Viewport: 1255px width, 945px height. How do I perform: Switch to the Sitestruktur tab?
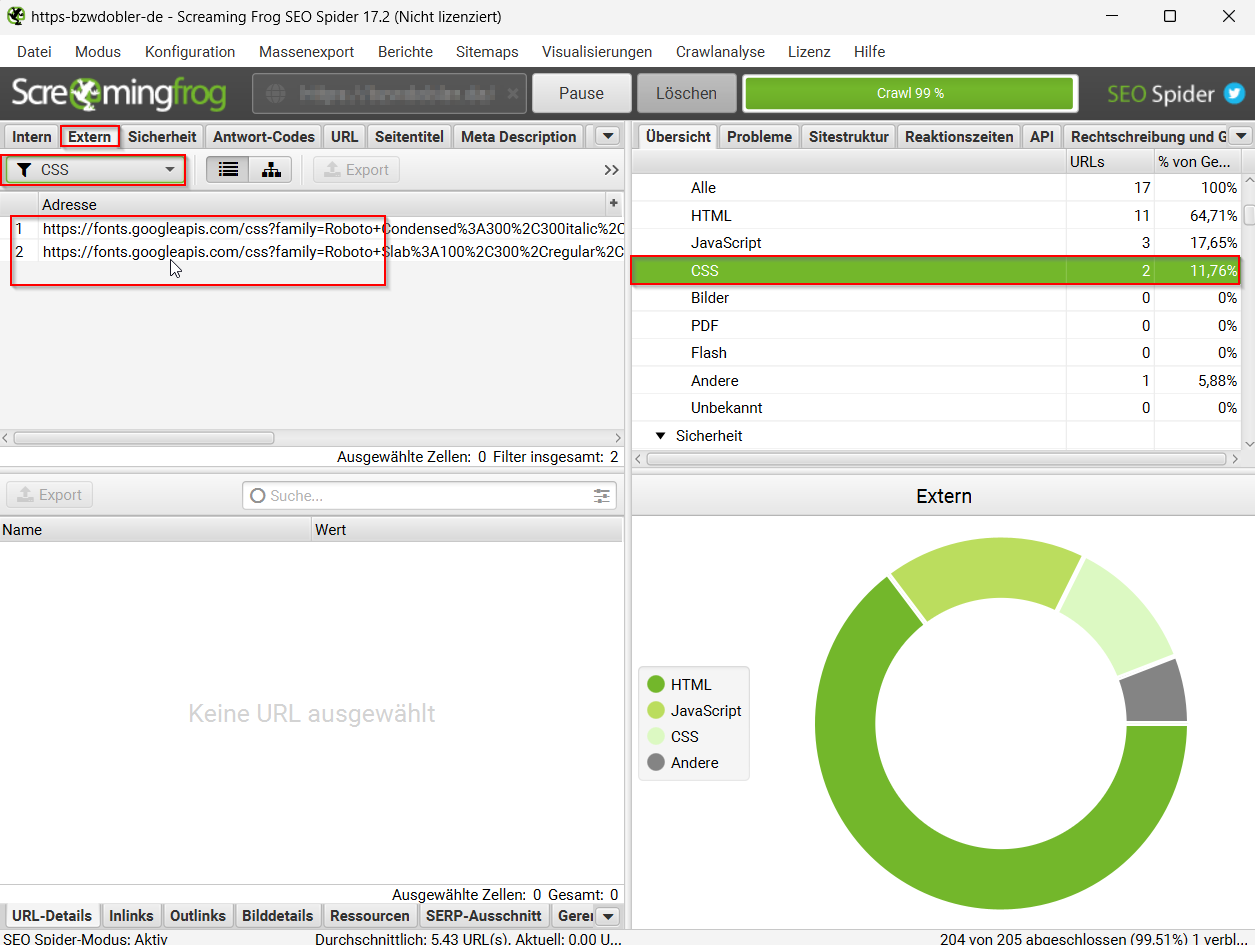click(848, 137)
